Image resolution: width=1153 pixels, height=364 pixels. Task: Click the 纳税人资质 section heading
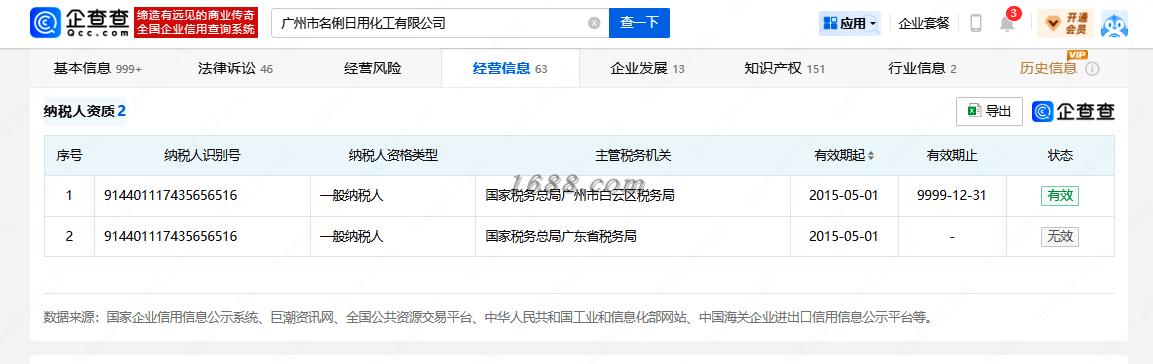click(85, 111)
